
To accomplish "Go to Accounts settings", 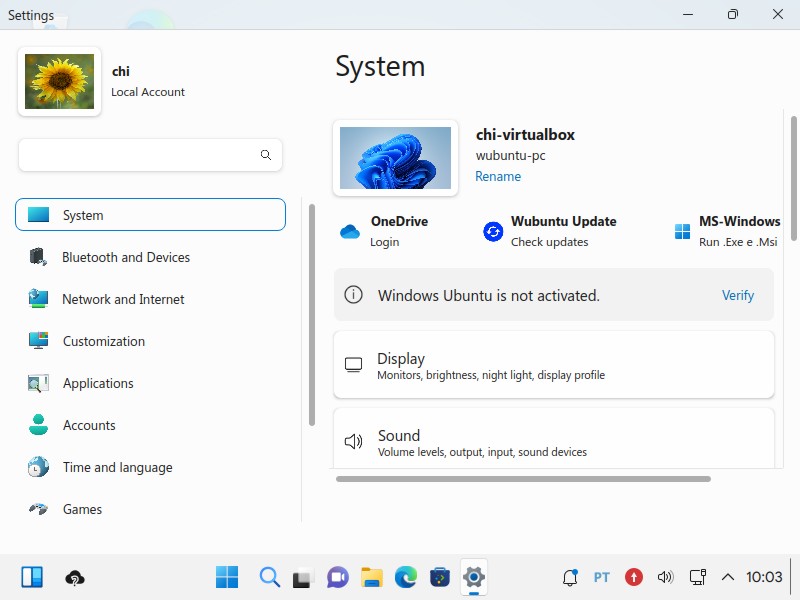I will pos(89,425).
